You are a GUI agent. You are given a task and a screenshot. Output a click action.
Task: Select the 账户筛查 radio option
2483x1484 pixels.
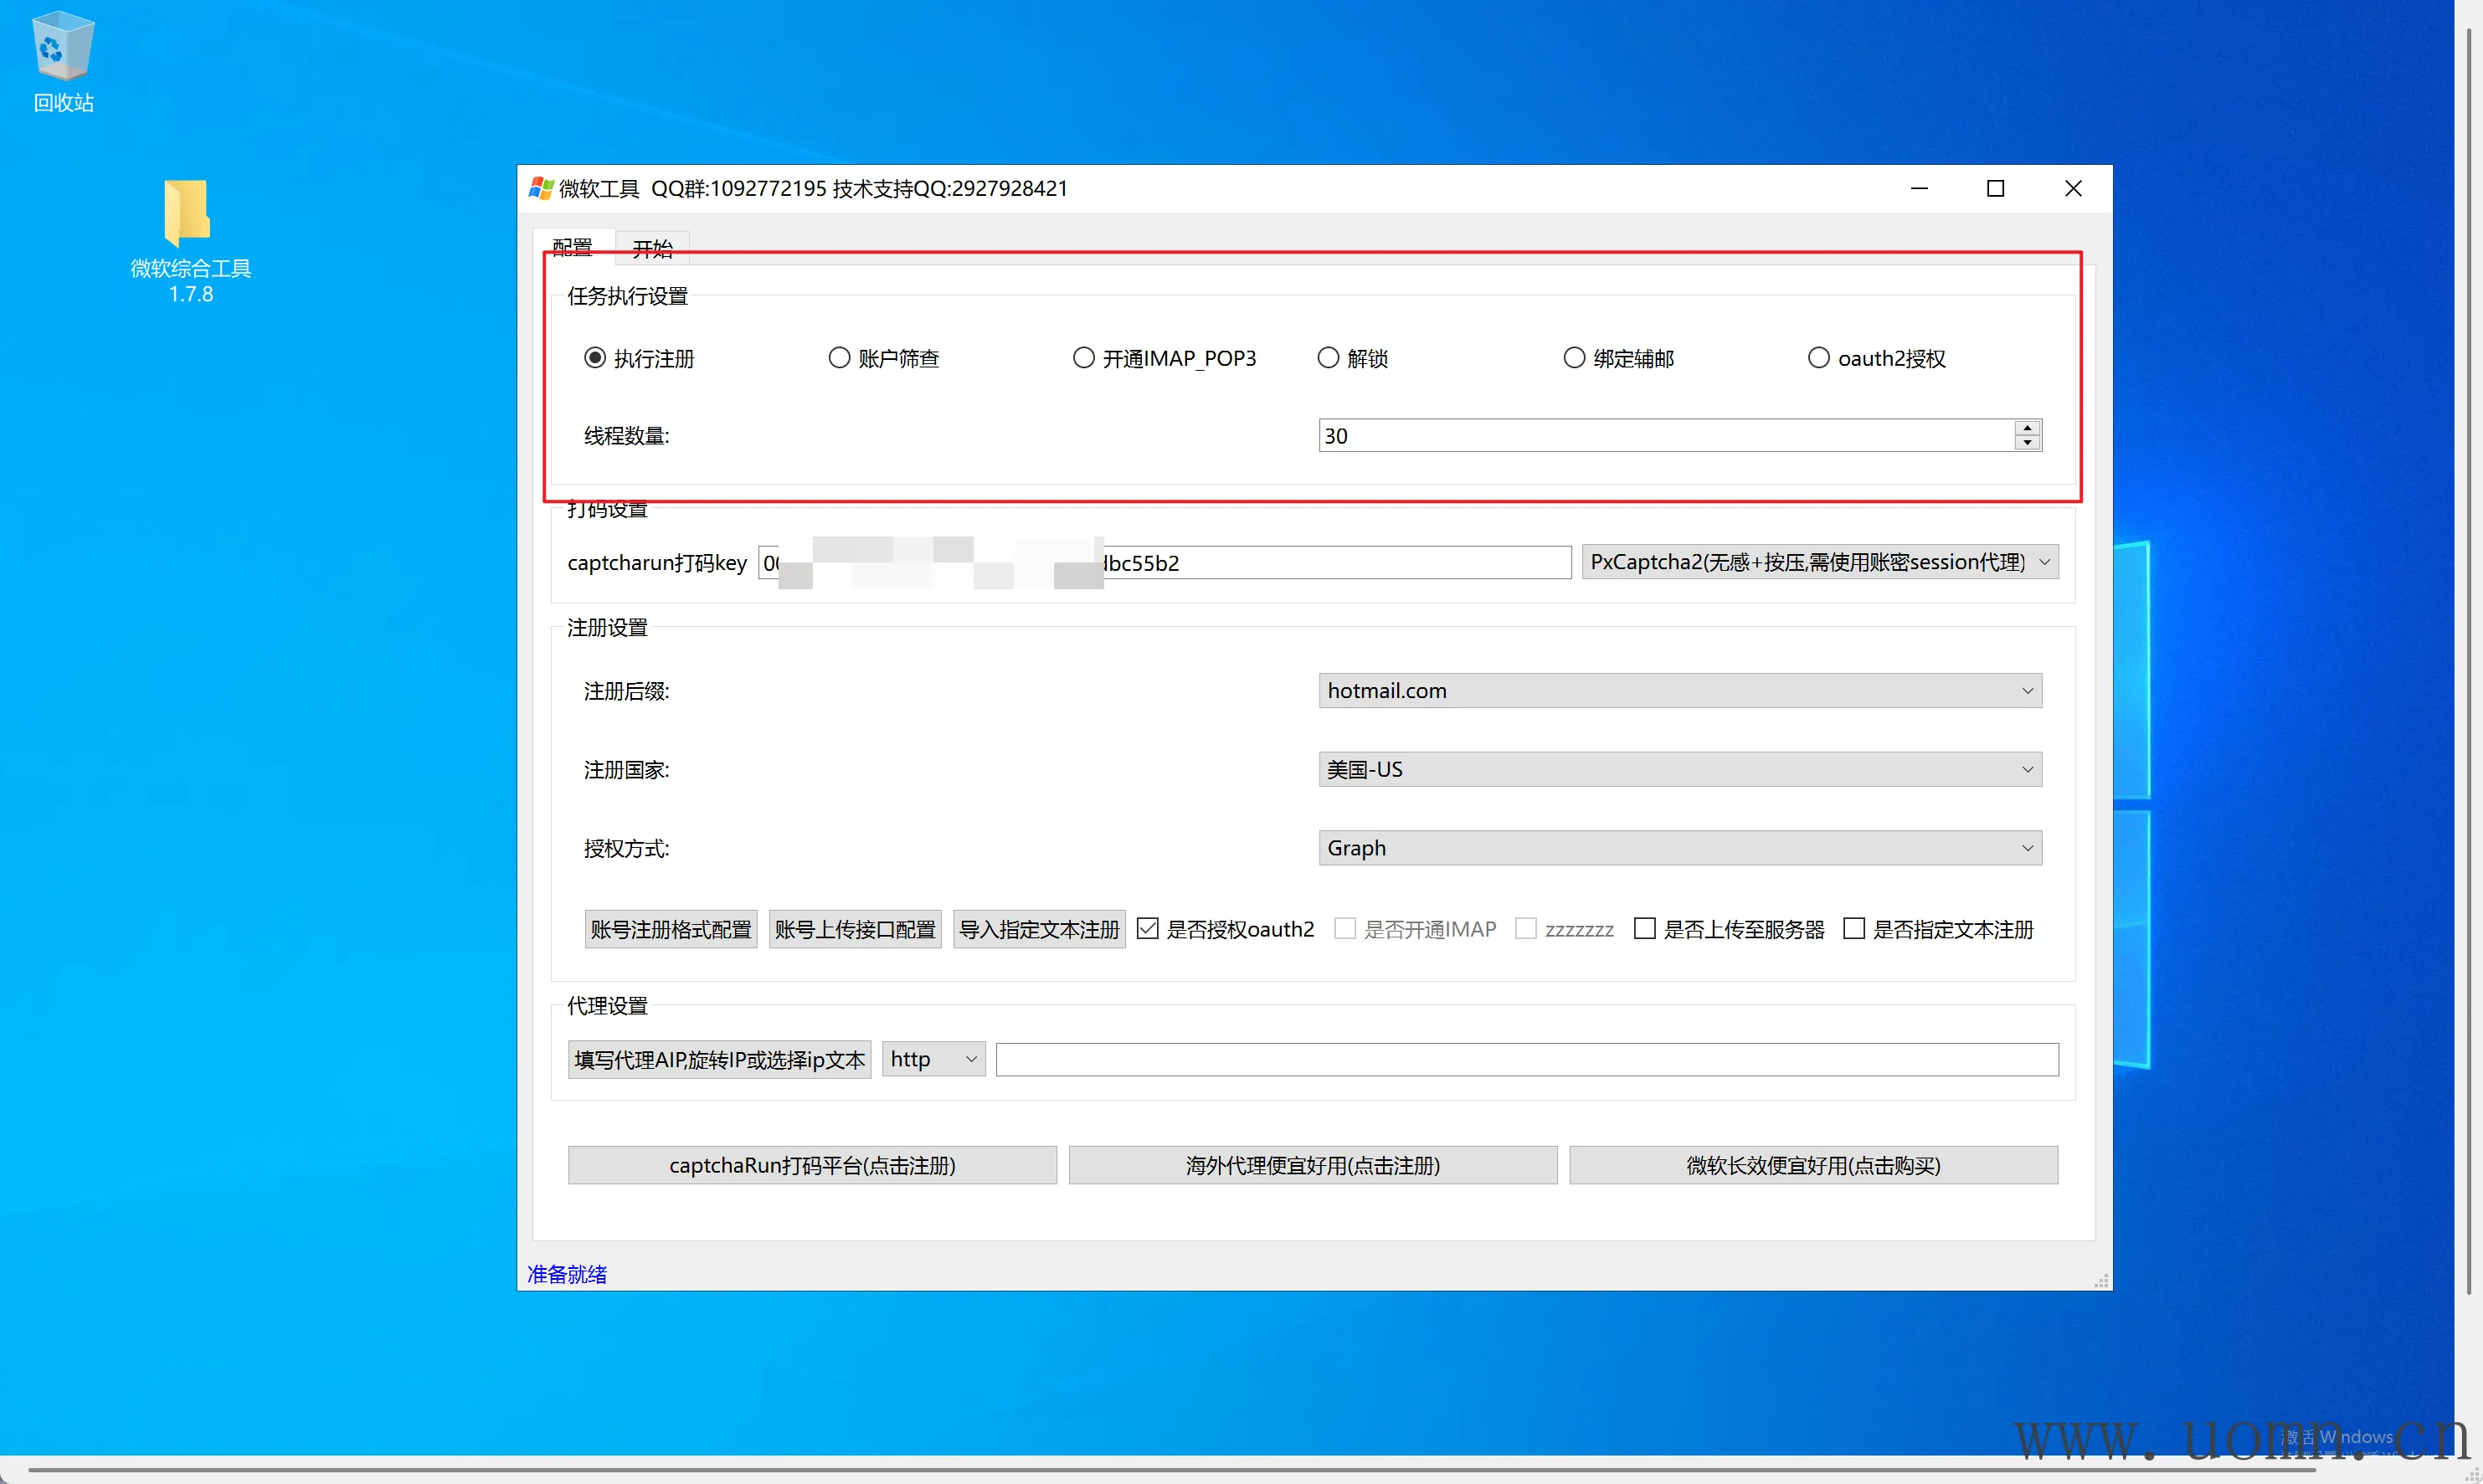point(839,358)
